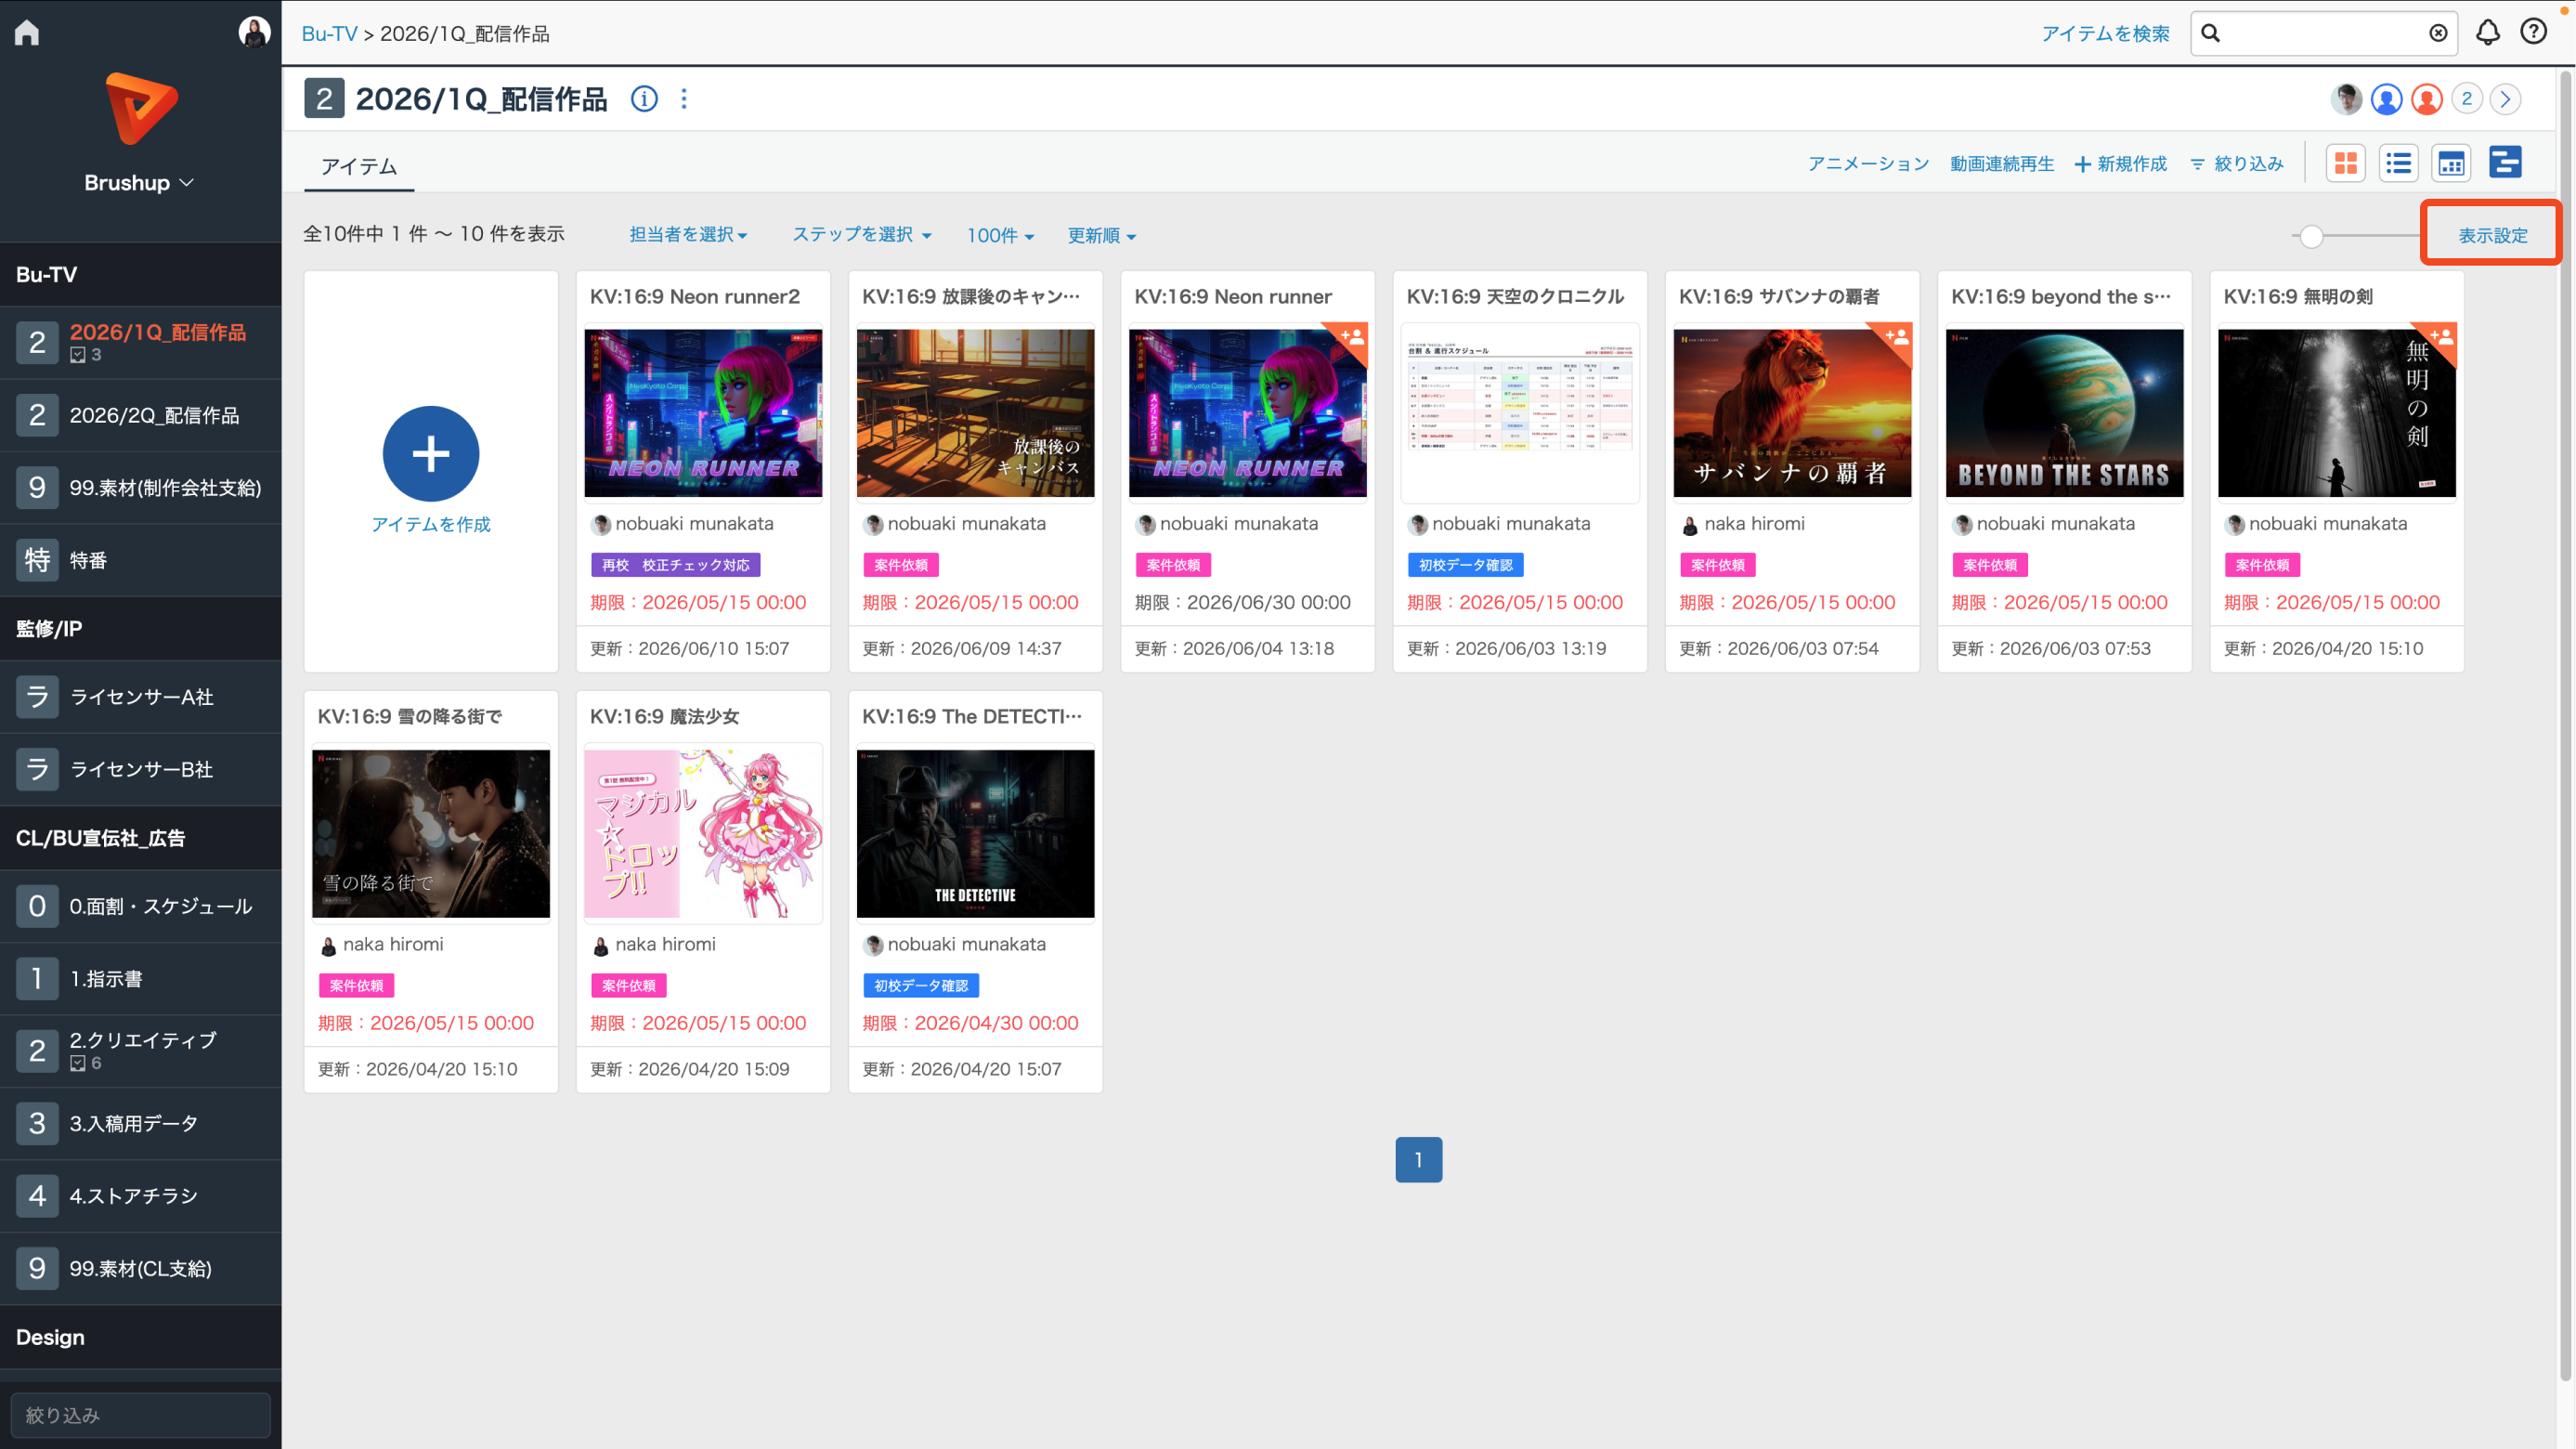Expand the Brushup workspace dropdown

pos(140,183)
